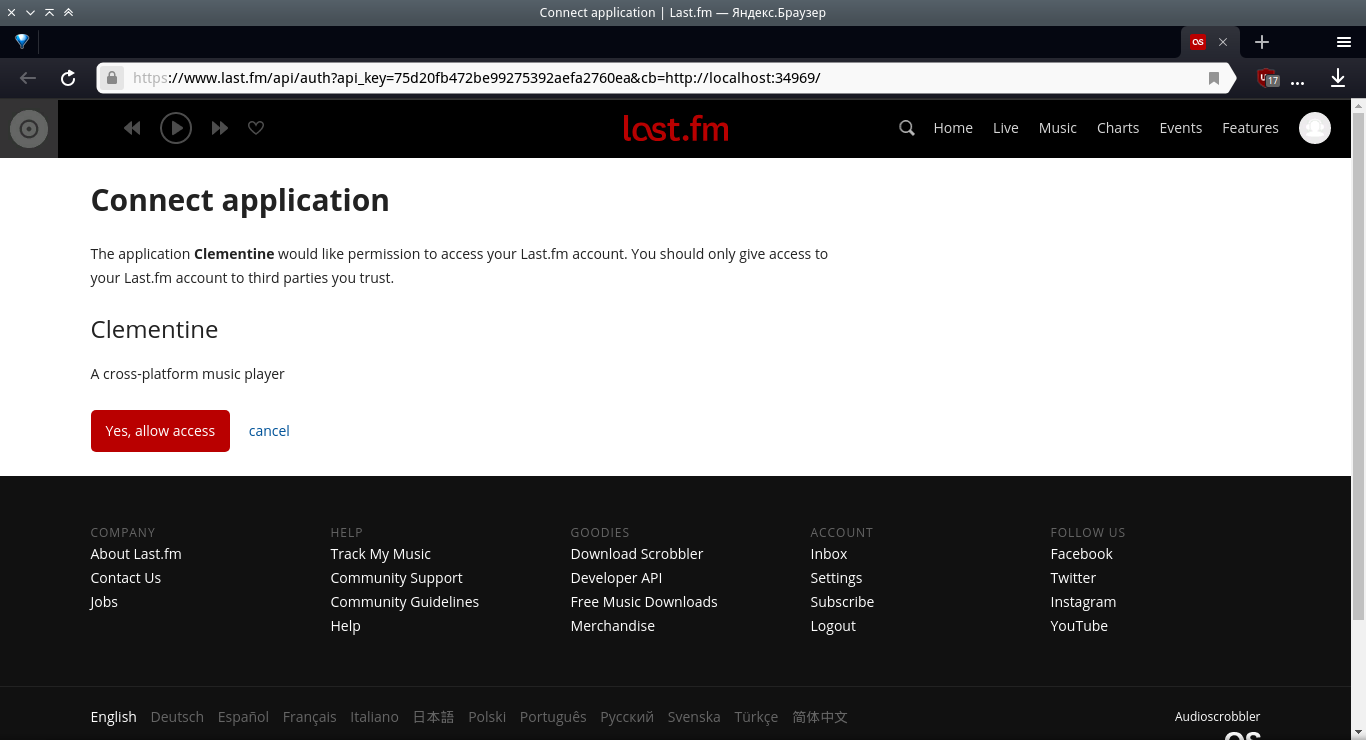This screenshot has height=740, width=1366.
Task: Skip to previous track in Last.fm player
Action: coord(132,128)
